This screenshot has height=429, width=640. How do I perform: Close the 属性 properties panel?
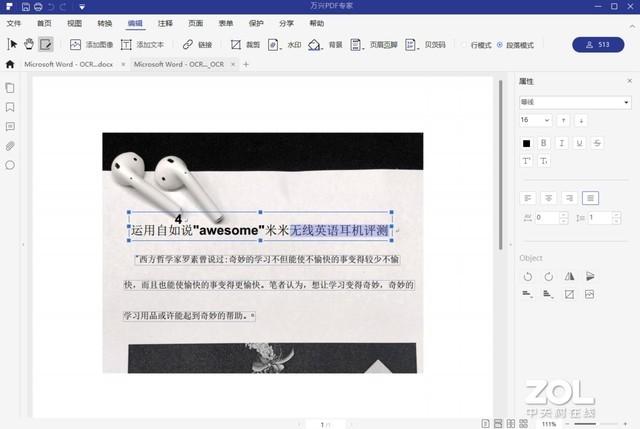[629, 81]
